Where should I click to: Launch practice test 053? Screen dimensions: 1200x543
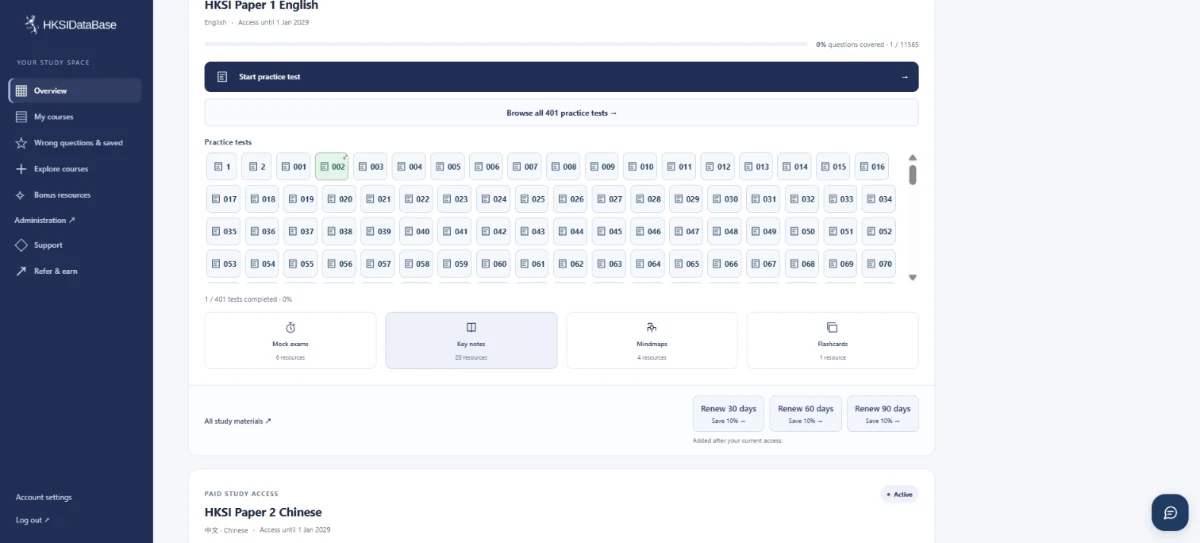point(223,264)
